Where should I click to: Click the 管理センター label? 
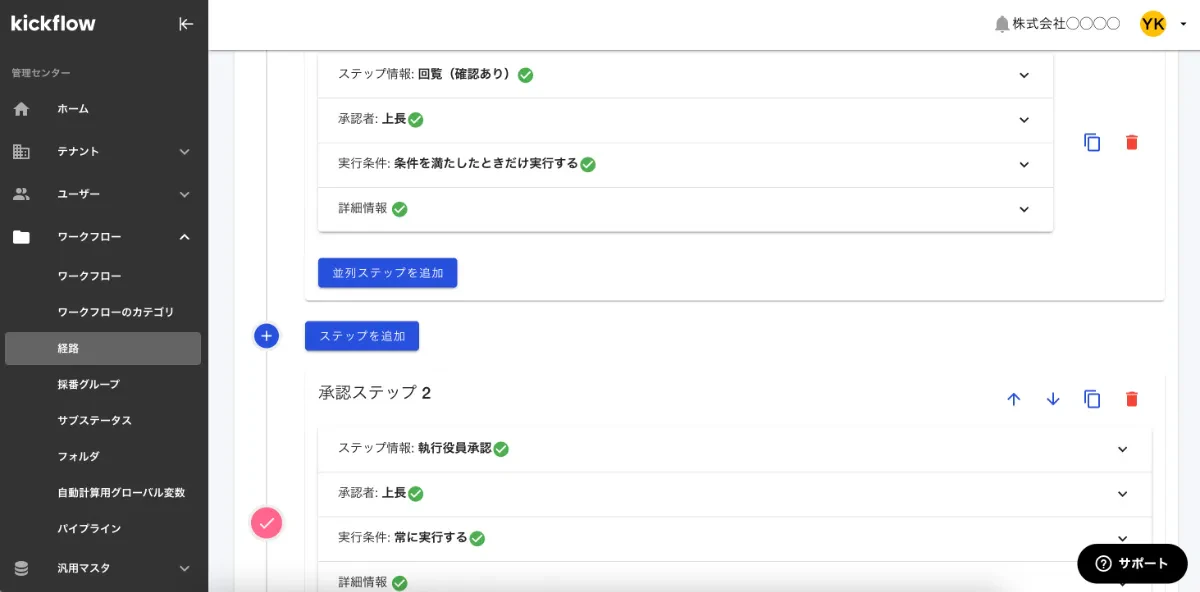[x=41, y=73]
